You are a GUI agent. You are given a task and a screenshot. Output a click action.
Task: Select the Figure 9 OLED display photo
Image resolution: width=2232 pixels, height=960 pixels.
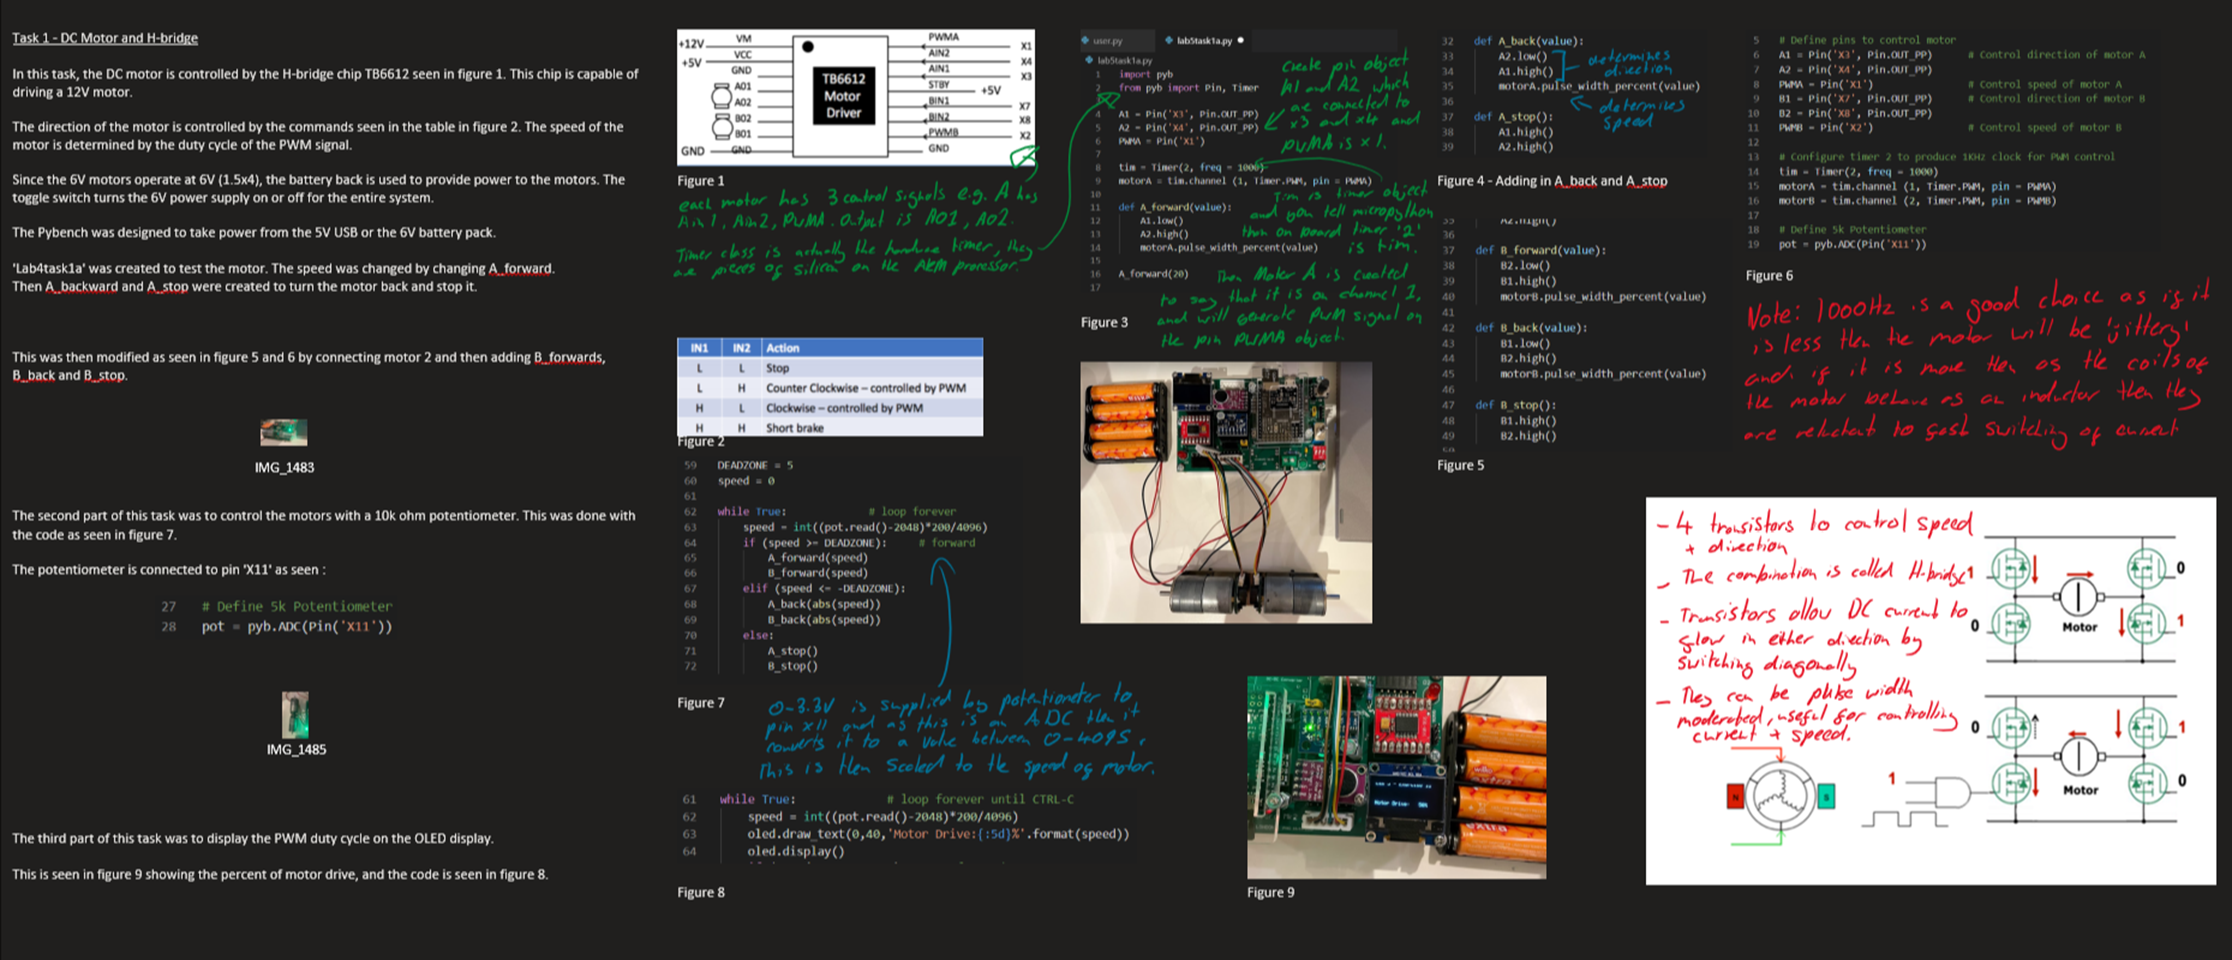(1396, 777)
